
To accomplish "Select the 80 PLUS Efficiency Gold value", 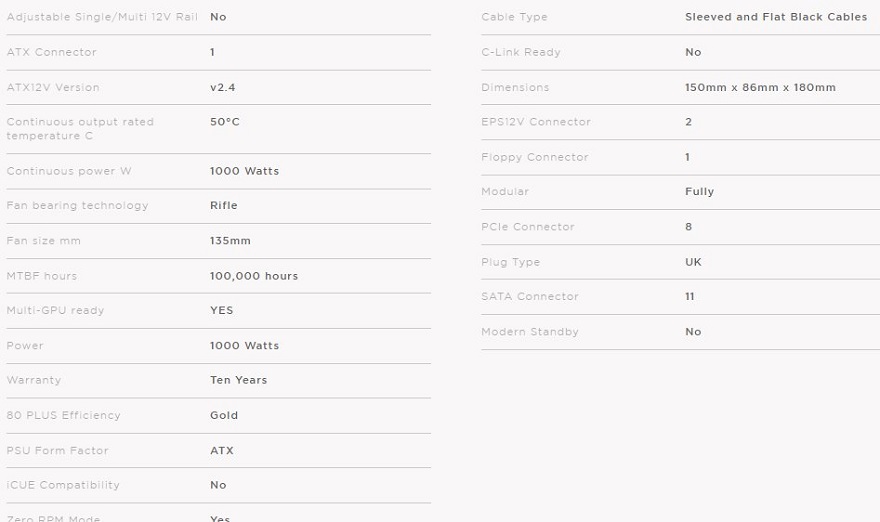I will (x=224, y=415).
